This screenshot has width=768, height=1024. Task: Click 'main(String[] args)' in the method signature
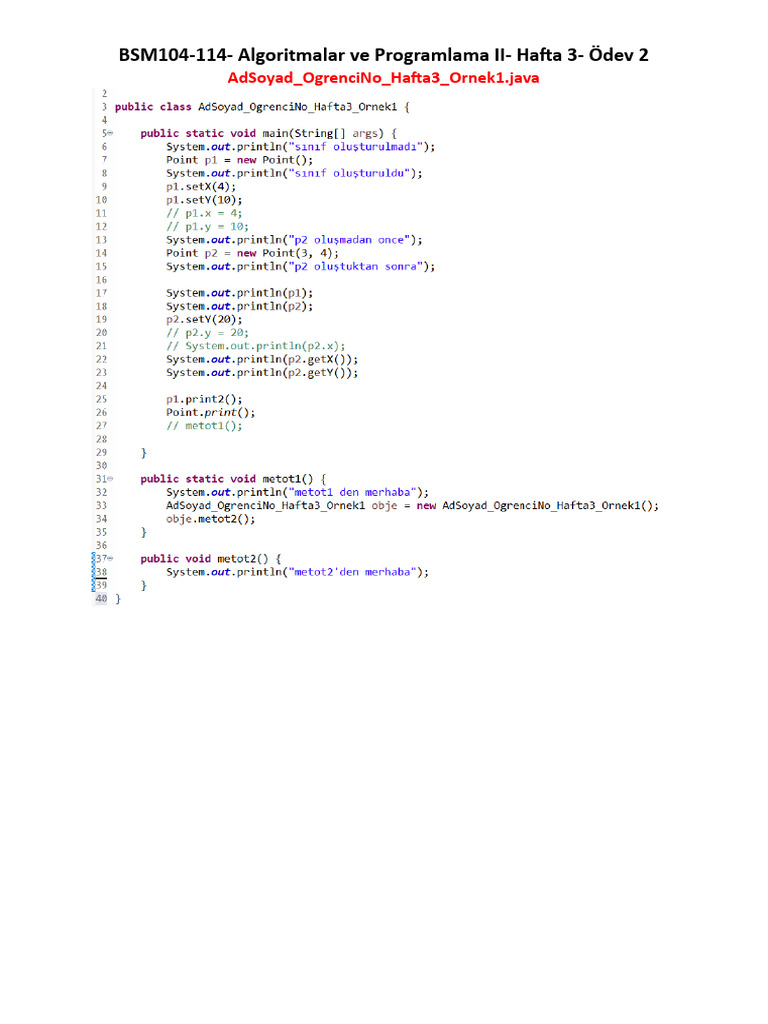[323, 133]
